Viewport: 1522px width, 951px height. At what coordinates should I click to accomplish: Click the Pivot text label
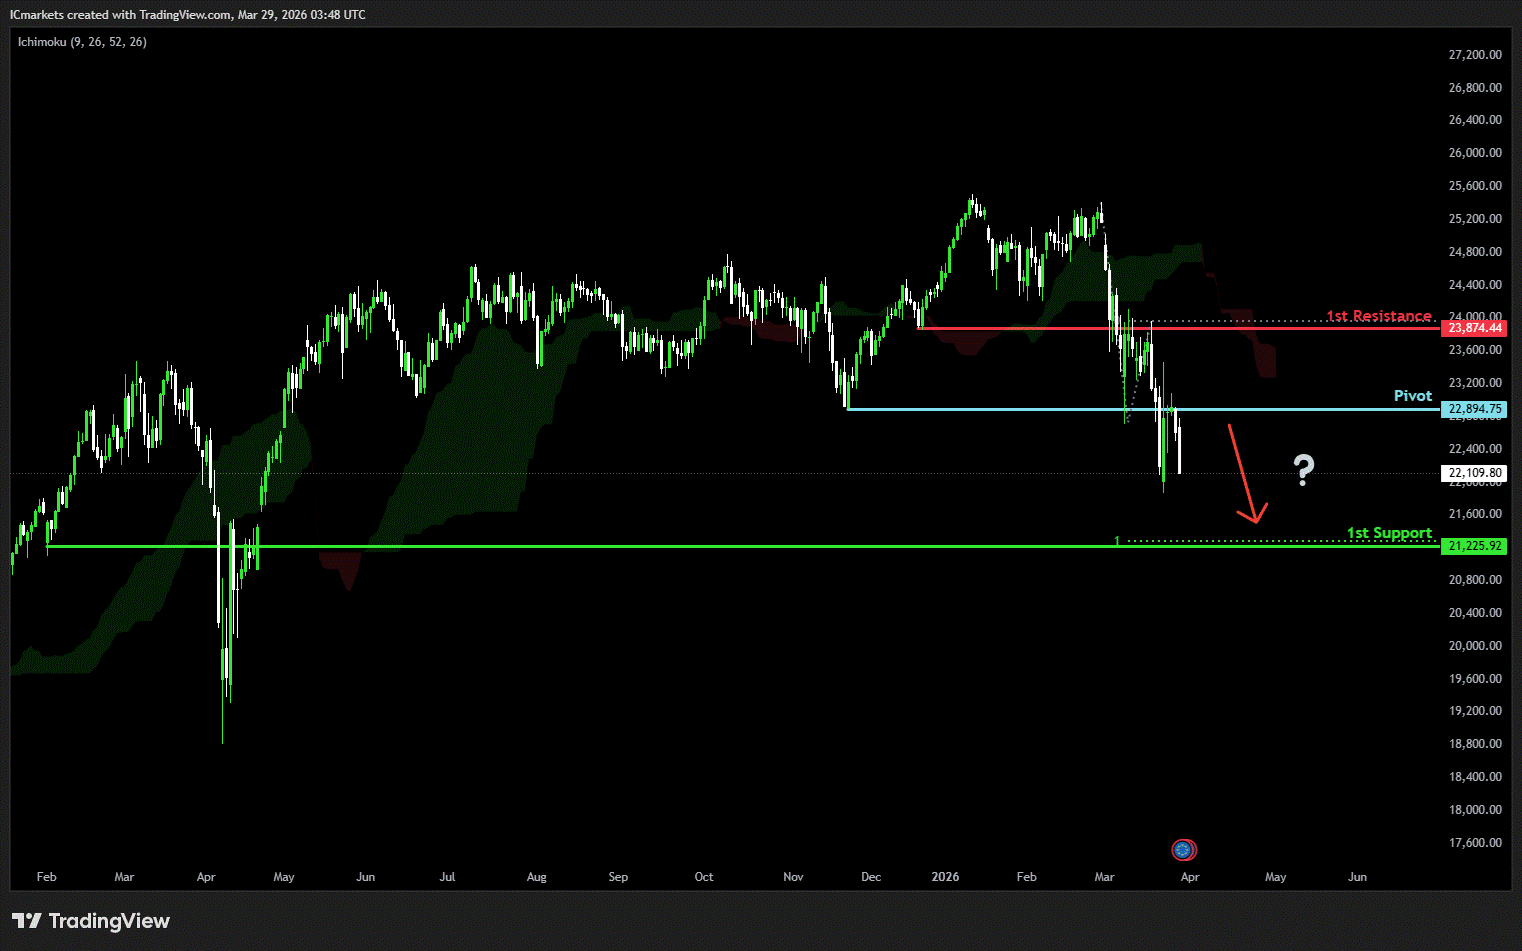click(1412, 396)
